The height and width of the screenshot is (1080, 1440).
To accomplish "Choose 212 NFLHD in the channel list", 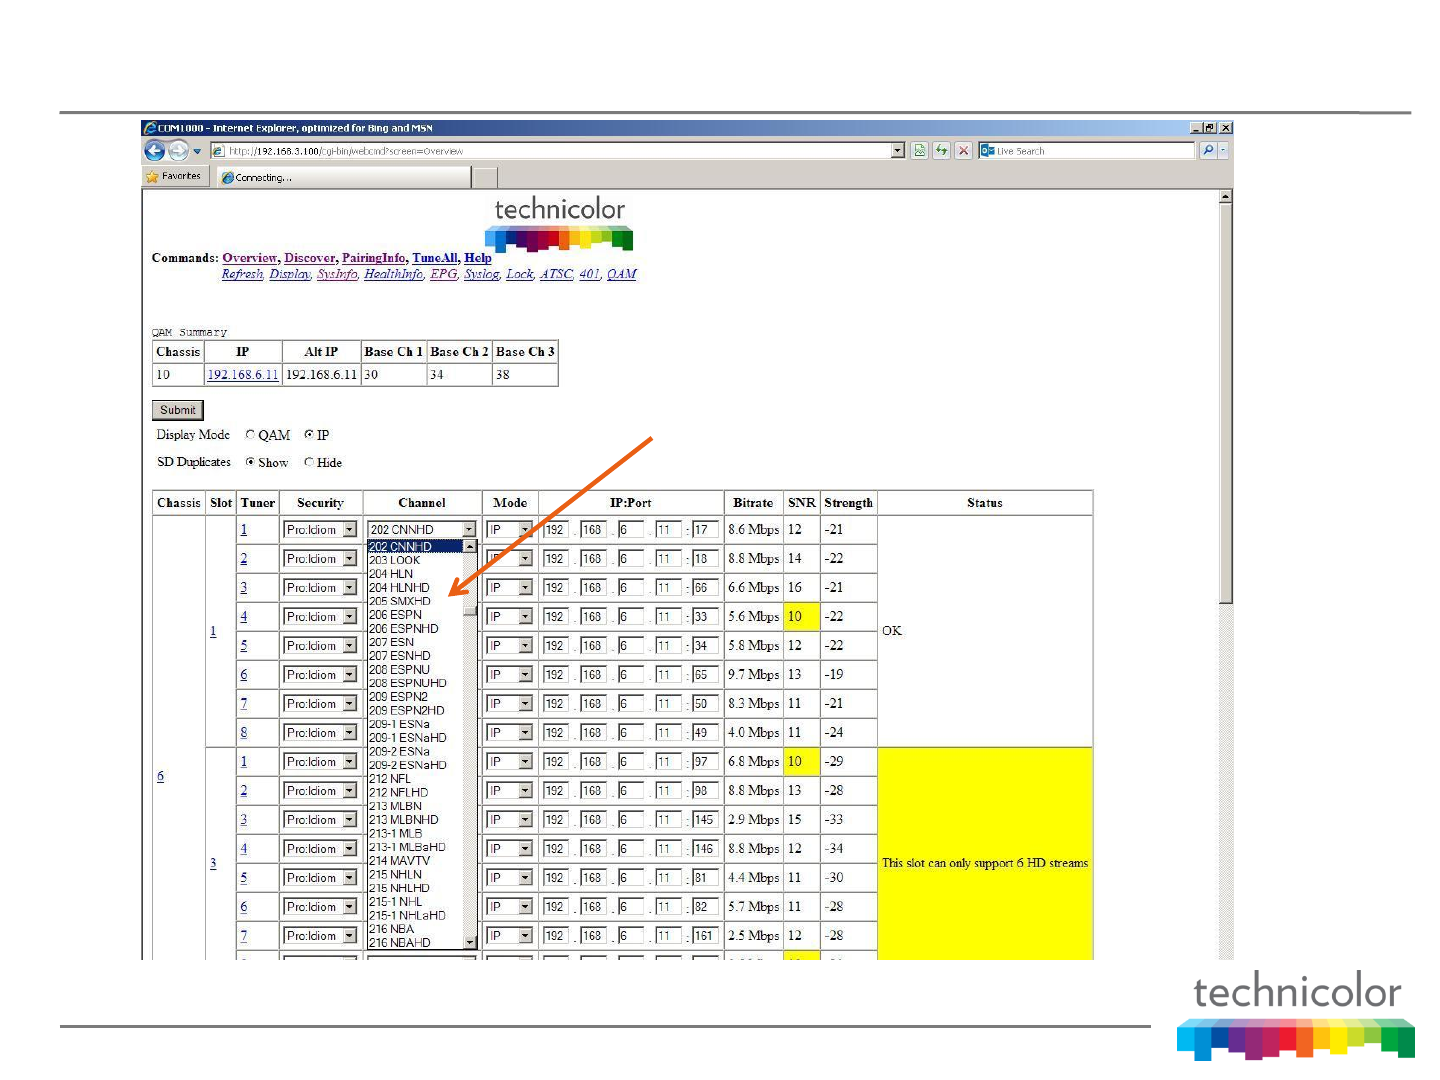I will (398, 792).
